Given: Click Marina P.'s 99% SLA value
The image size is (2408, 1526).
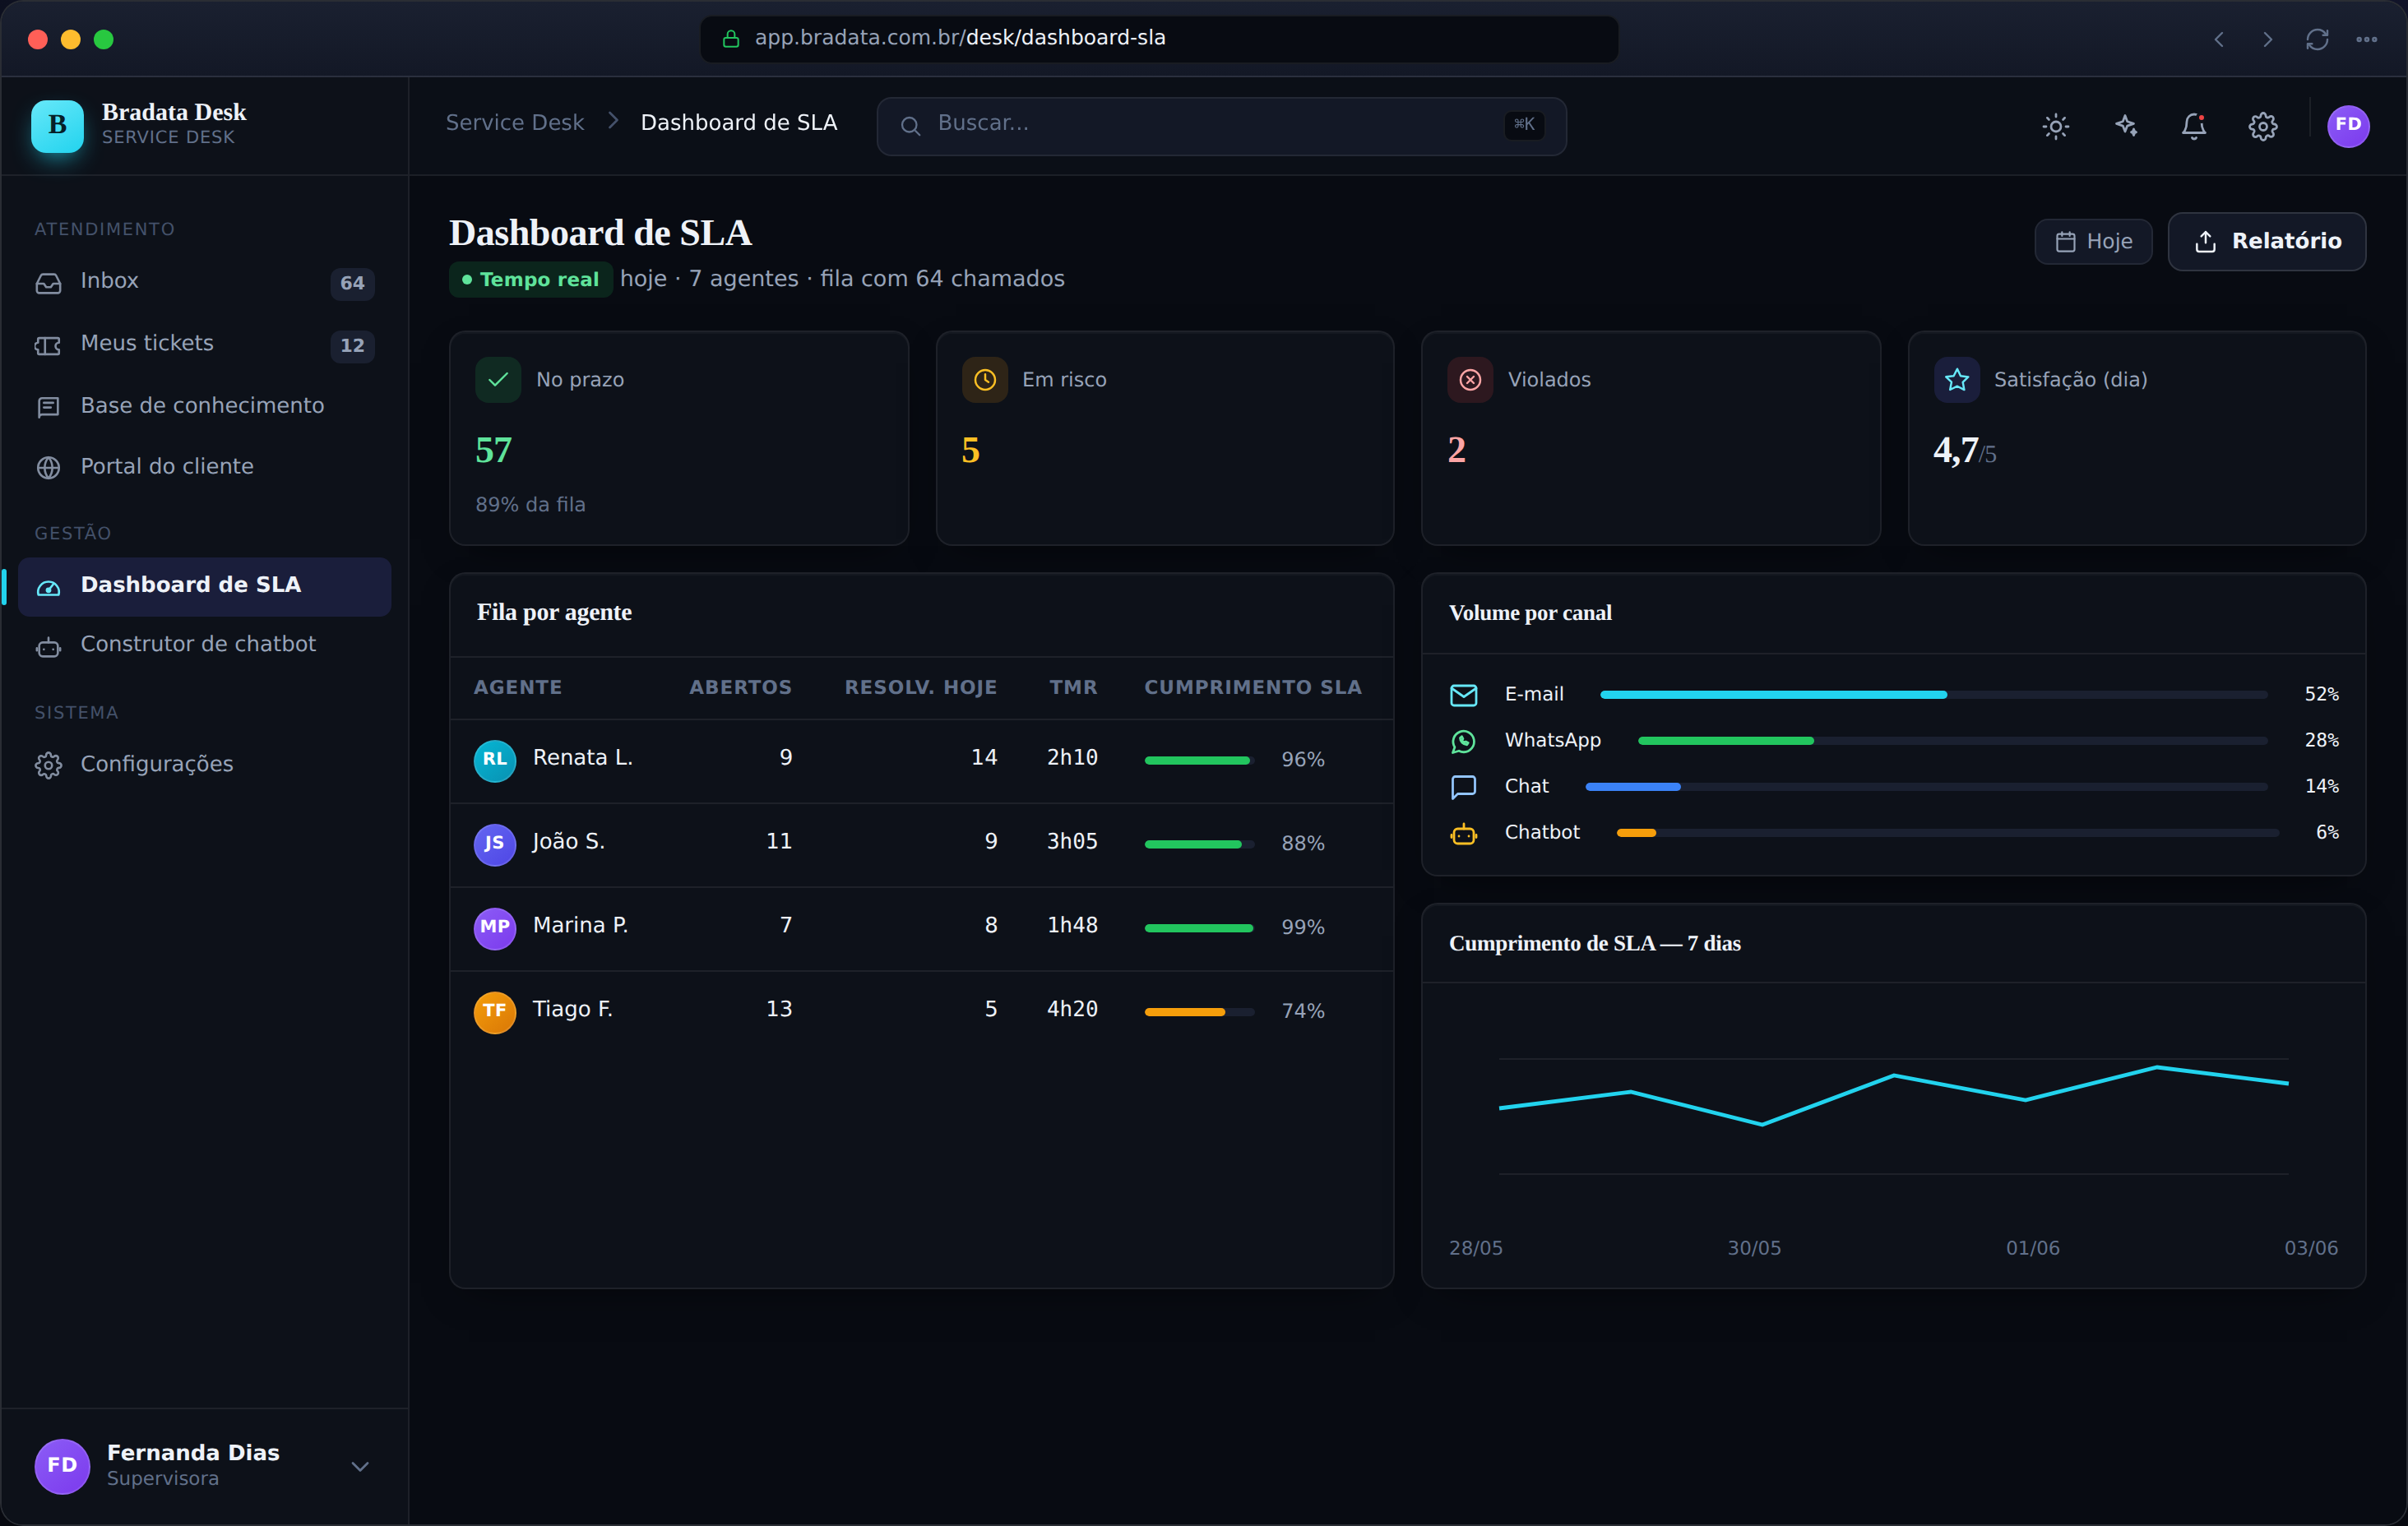Looking at the screenshot, I should click(x=1303, y=928).
